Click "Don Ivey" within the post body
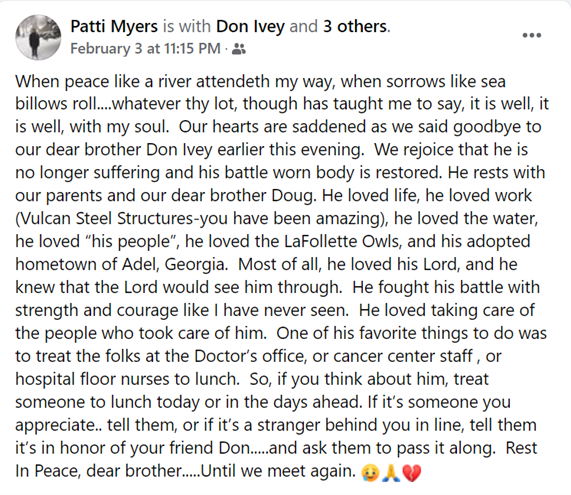Image resolution: width=571 pixels, height=495 pixels. click(179, 150)
